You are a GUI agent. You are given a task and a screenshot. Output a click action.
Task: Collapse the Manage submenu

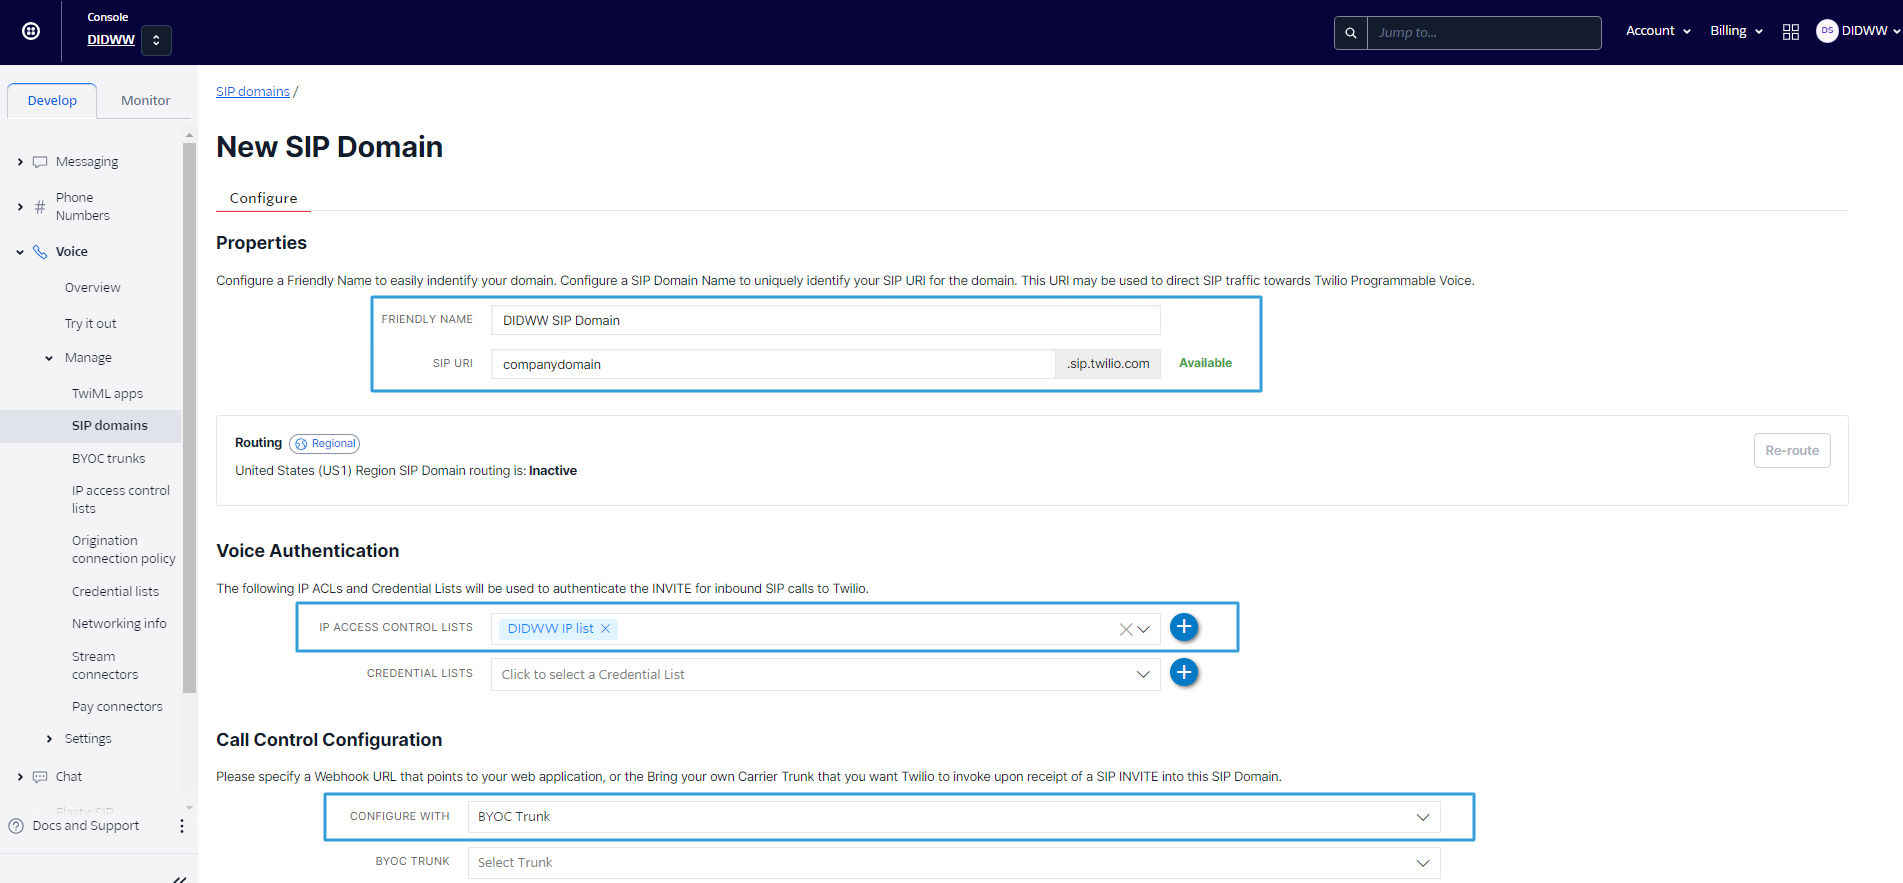(49, 358)
